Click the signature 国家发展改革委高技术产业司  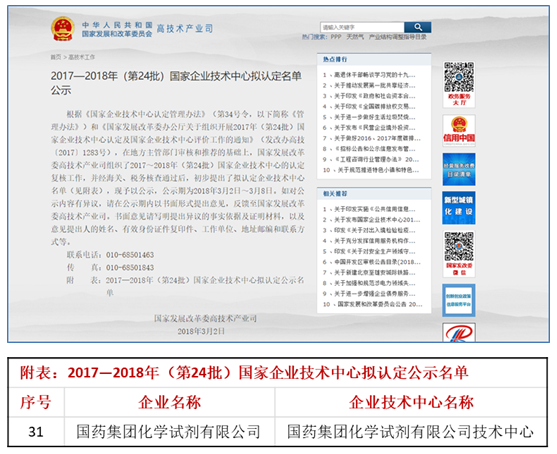[x=205, y=318]
